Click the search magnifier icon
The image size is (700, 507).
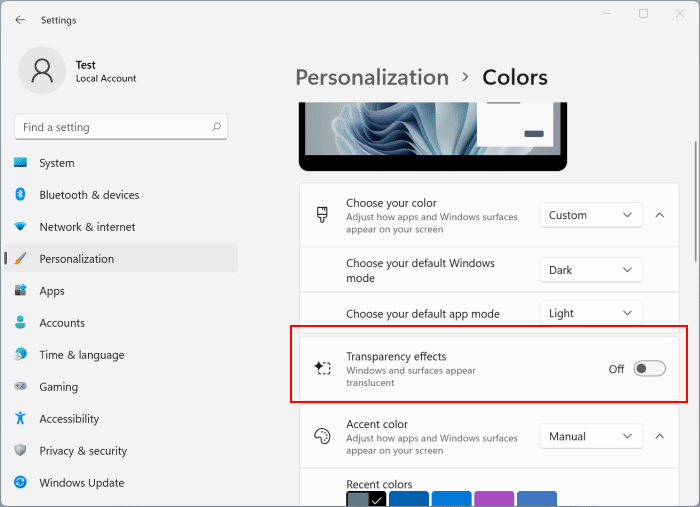pos(217,127)
